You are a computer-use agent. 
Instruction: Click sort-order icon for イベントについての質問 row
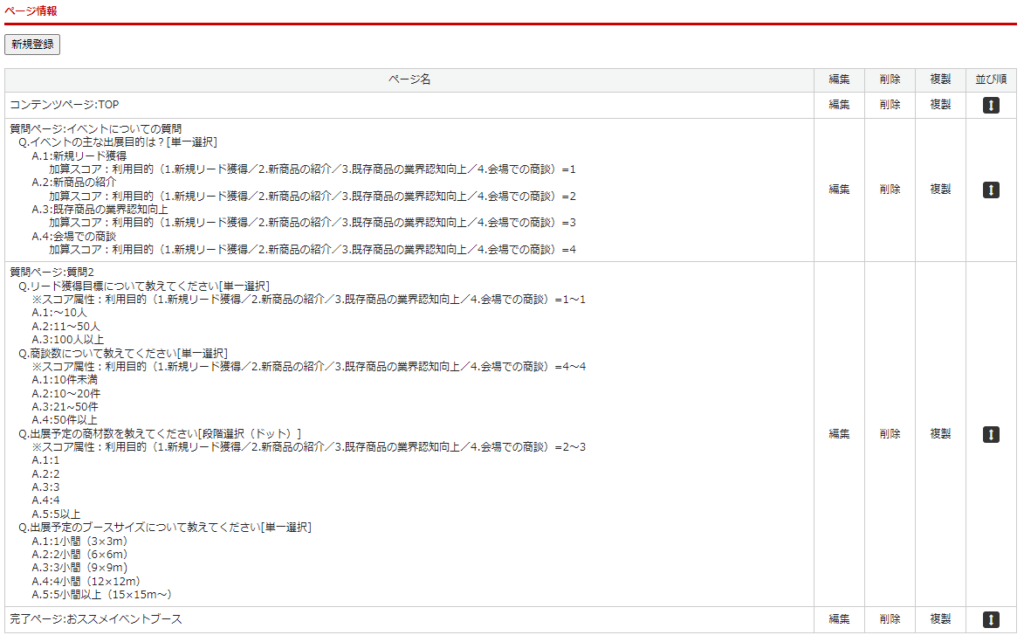[991, 190]
